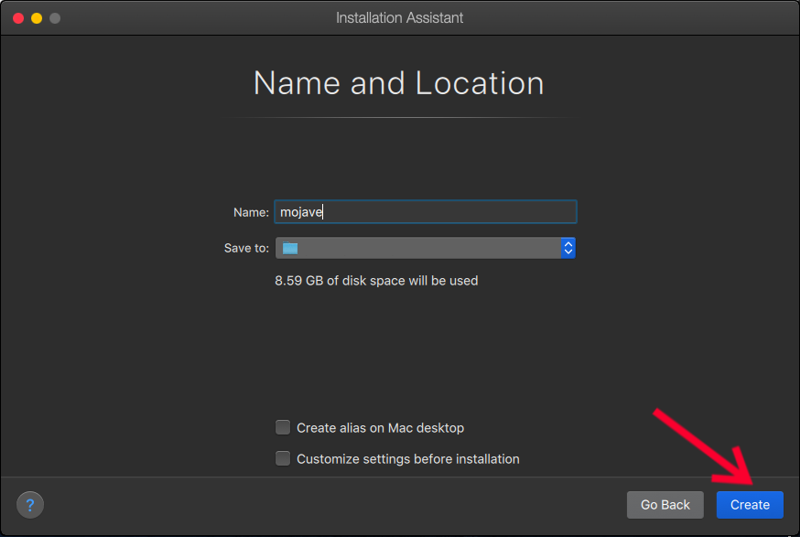Click the Installation Assistant window title
The image size is (800, 537).
pyautogui.click(x=399, y=18)
